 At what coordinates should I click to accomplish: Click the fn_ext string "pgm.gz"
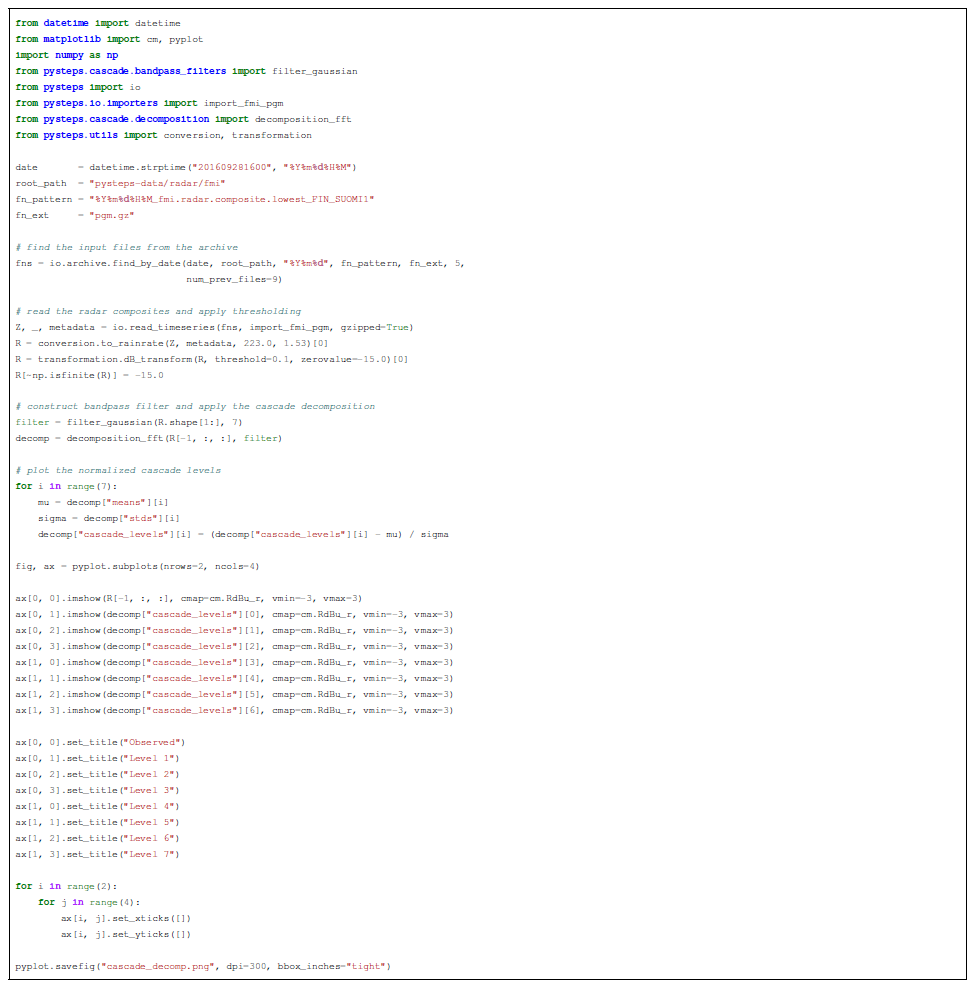click(x=112, y=215)
